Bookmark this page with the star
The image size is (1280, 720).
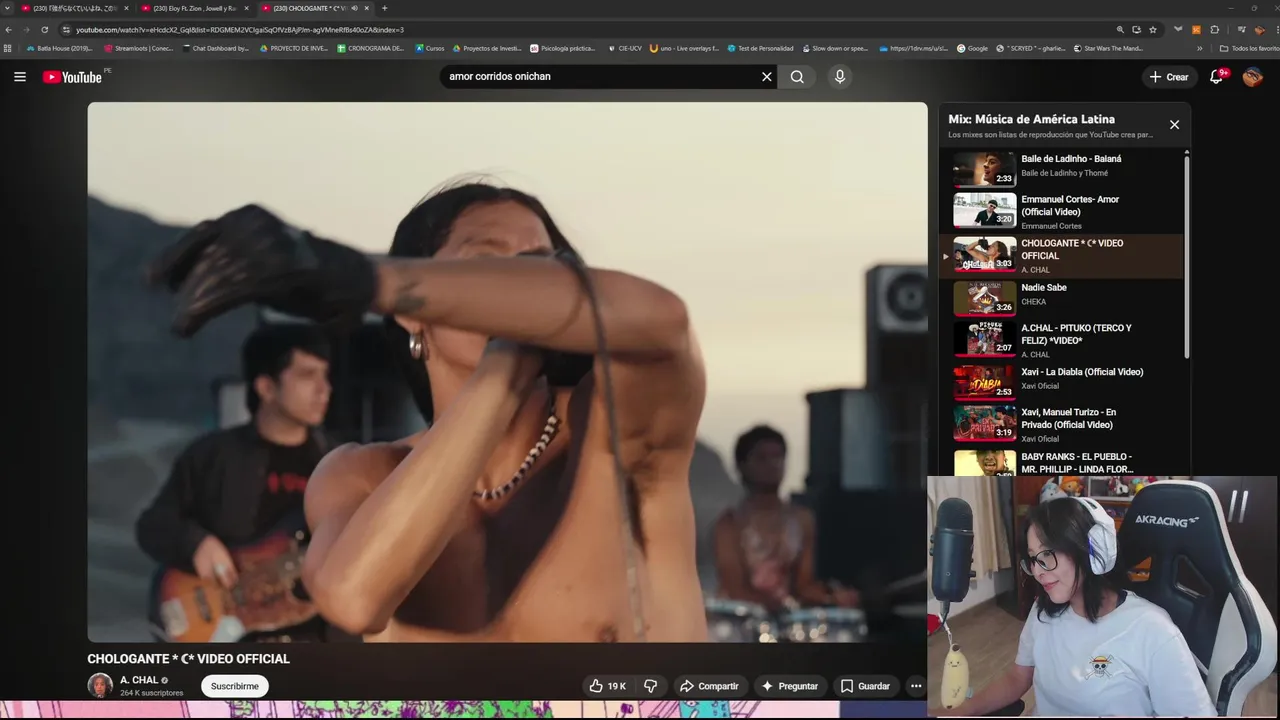coord(1153,30)
